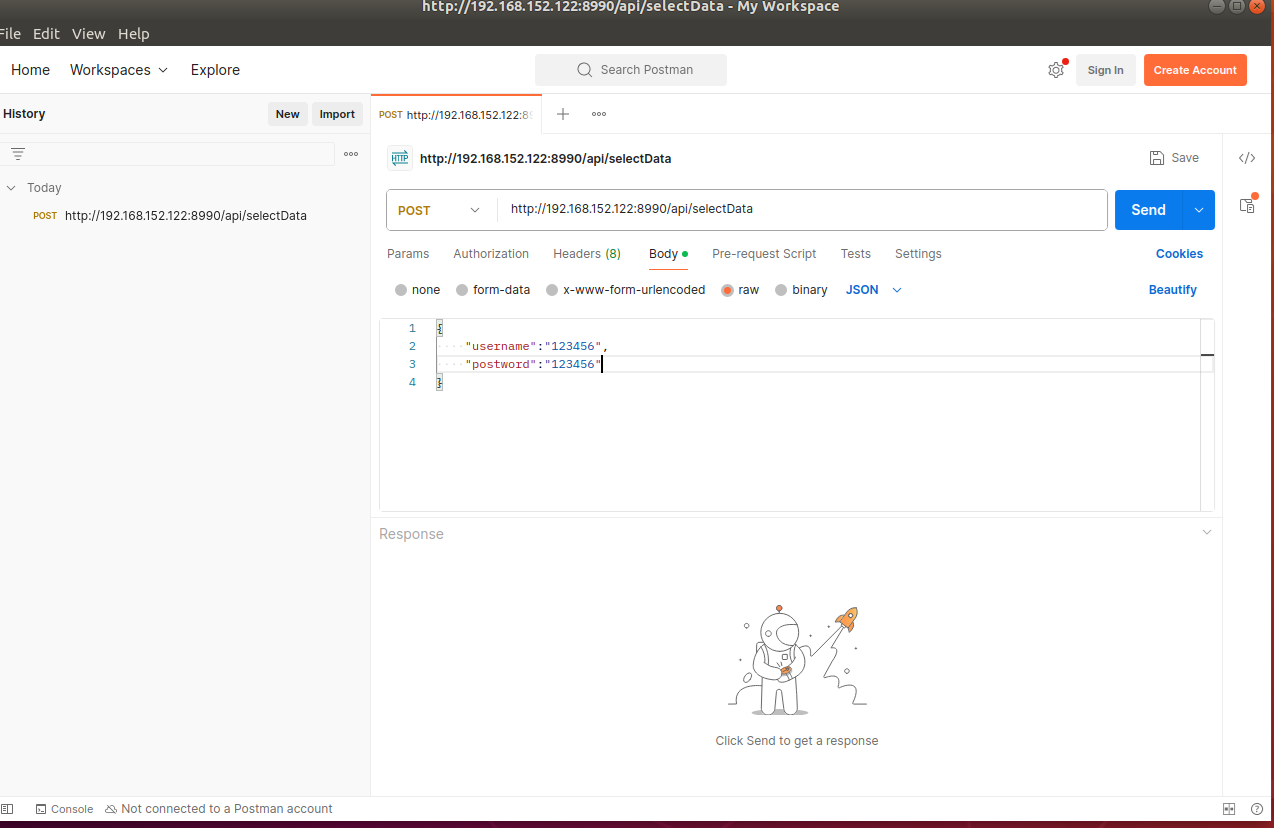This screenshot has width=1274, height=828.
Task: Switch to the Authorization tab
Action: (491, 254)
